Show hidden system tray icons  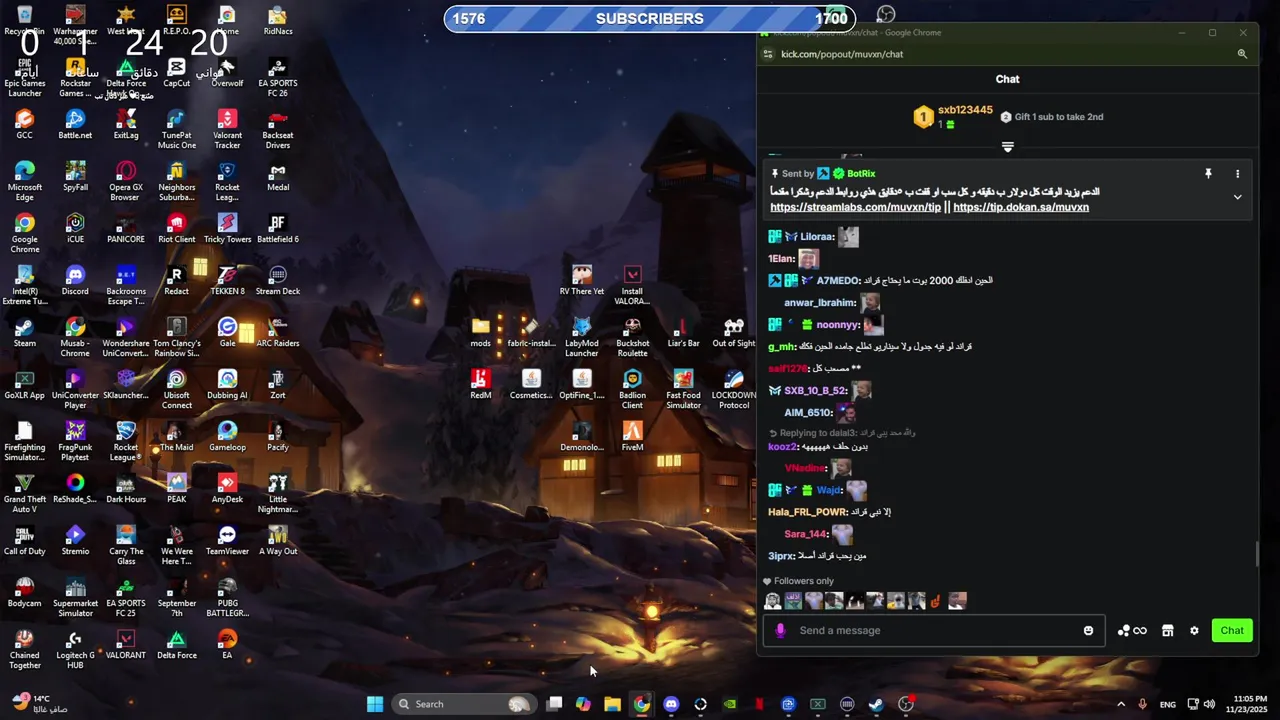click(1120, 704)
